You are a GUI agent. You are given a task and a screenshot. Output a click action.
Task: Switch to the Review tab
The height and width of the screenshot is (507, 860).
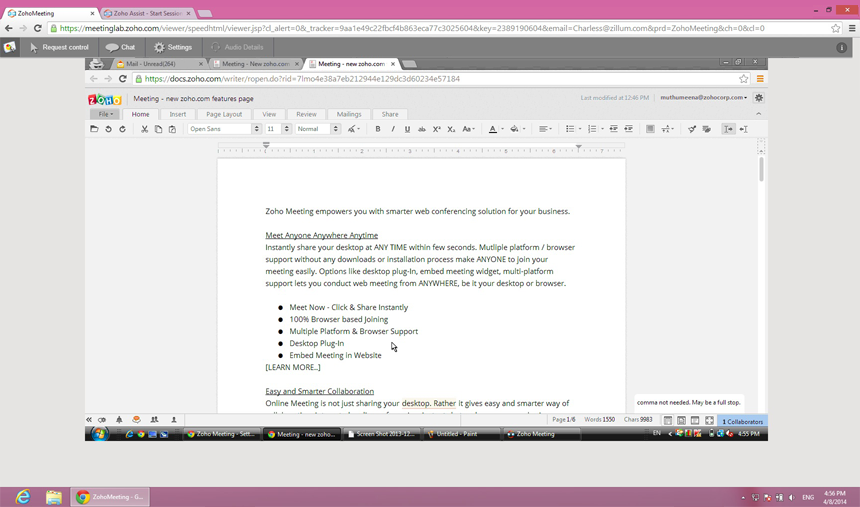306,114
